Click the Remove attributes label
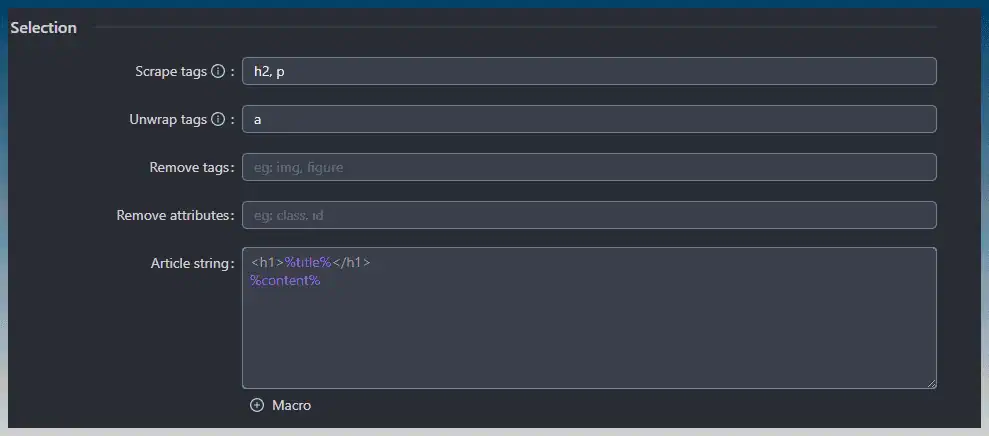Image resolution: width=989 pixels, height=436 pixels. 175,215
